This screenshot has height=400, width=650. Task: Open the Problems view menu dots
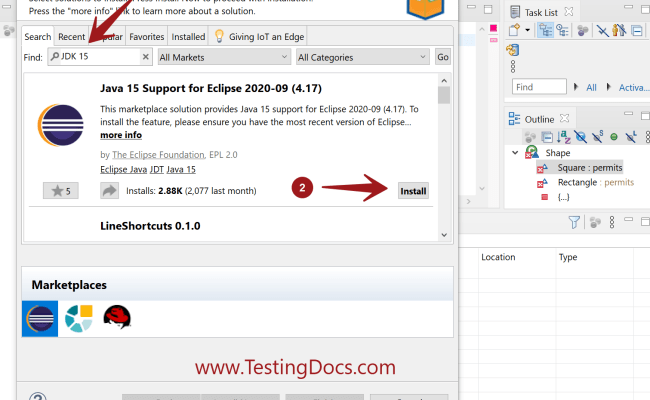pyautogui.click(x=612, y=223)
